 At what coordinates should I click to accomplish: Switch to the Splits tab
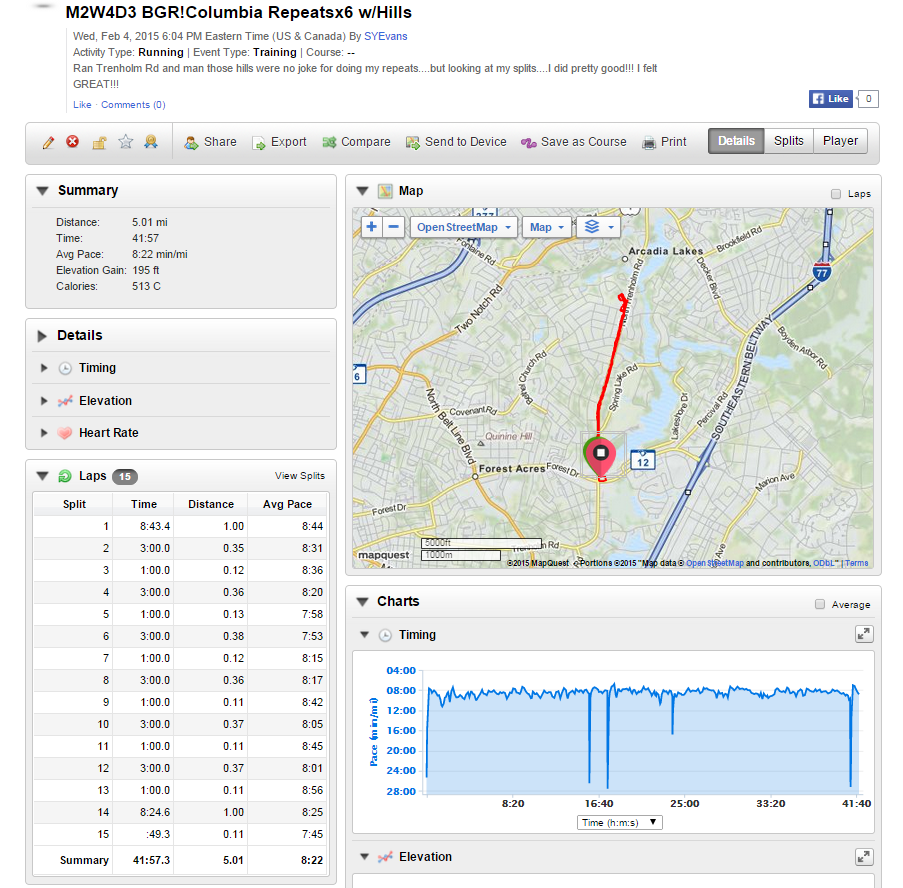click(x=788, y=141)
